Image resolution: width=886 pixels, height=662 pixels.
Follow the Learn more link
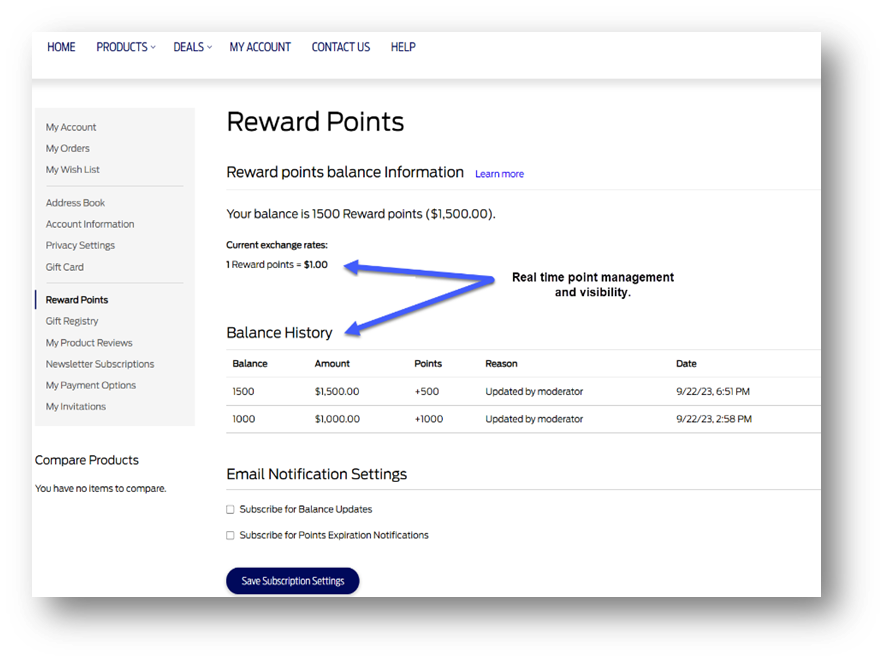[499, 174]
